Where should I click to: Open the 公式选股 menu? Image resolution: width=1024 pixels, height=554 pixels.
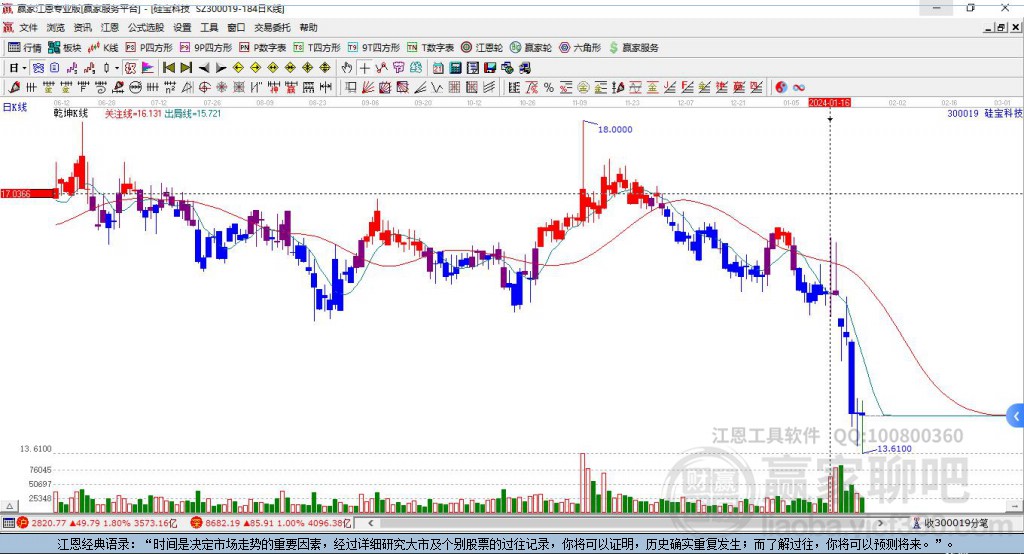point(146,27)
